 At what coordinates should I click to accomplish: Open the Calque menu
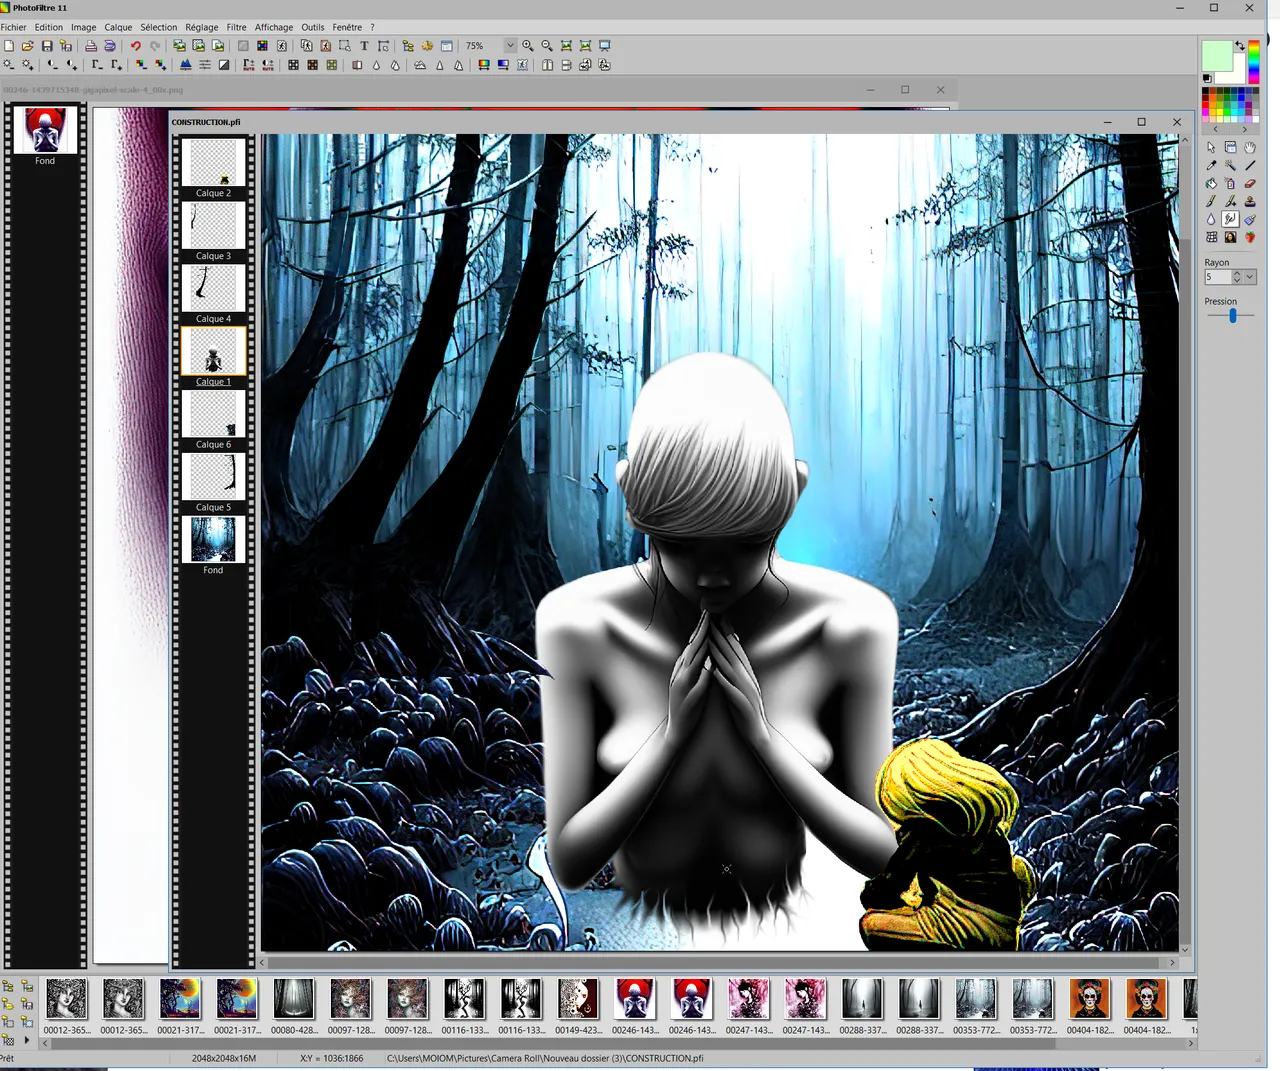pos(118,27)
